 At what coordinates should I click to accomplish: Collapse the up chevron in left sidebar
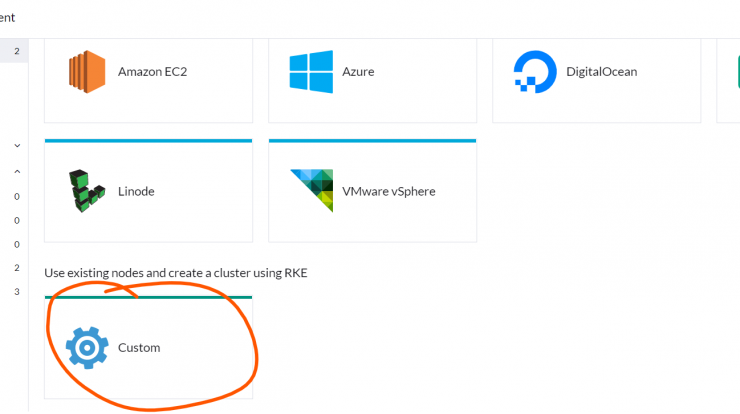click(x=17, y=171)
